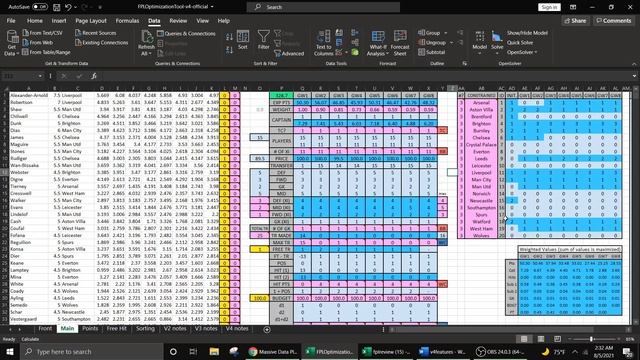640x360 pixels.
Task: Run the OpenSolver Solve button
Action: [x=497, y=40]
